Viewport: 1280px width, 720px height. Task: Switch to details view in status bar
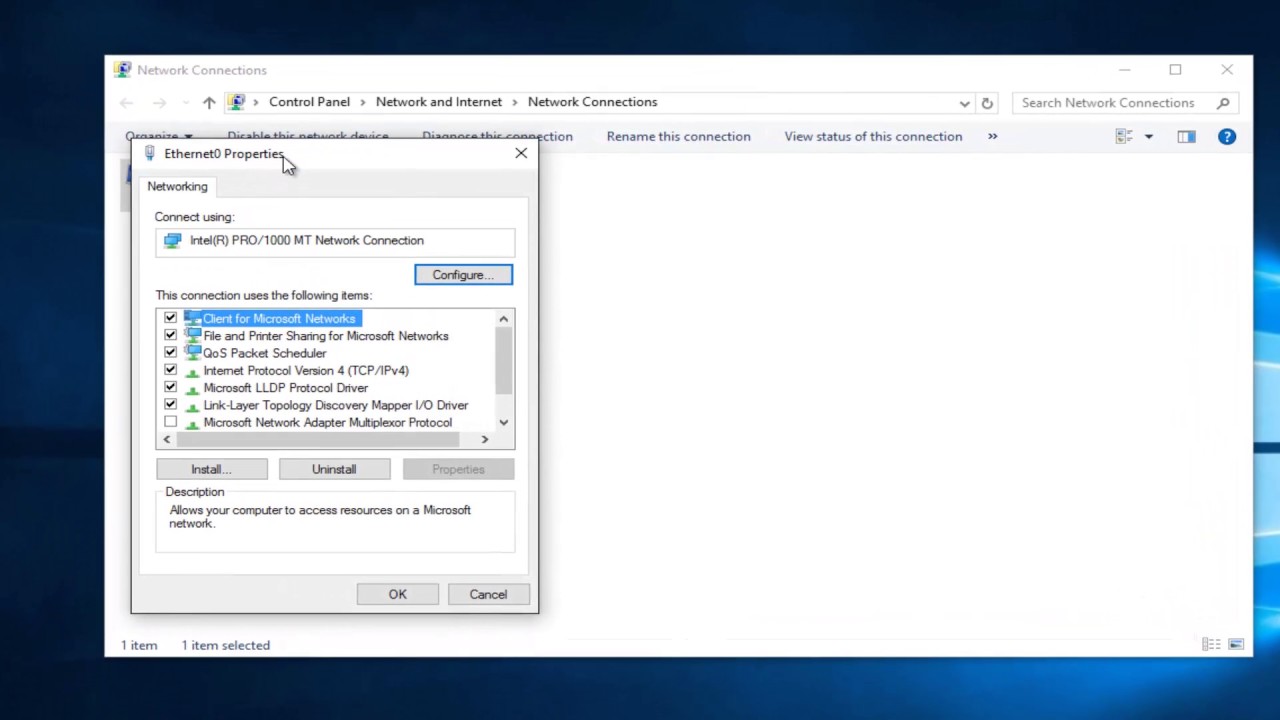[x=1211, y=645]
